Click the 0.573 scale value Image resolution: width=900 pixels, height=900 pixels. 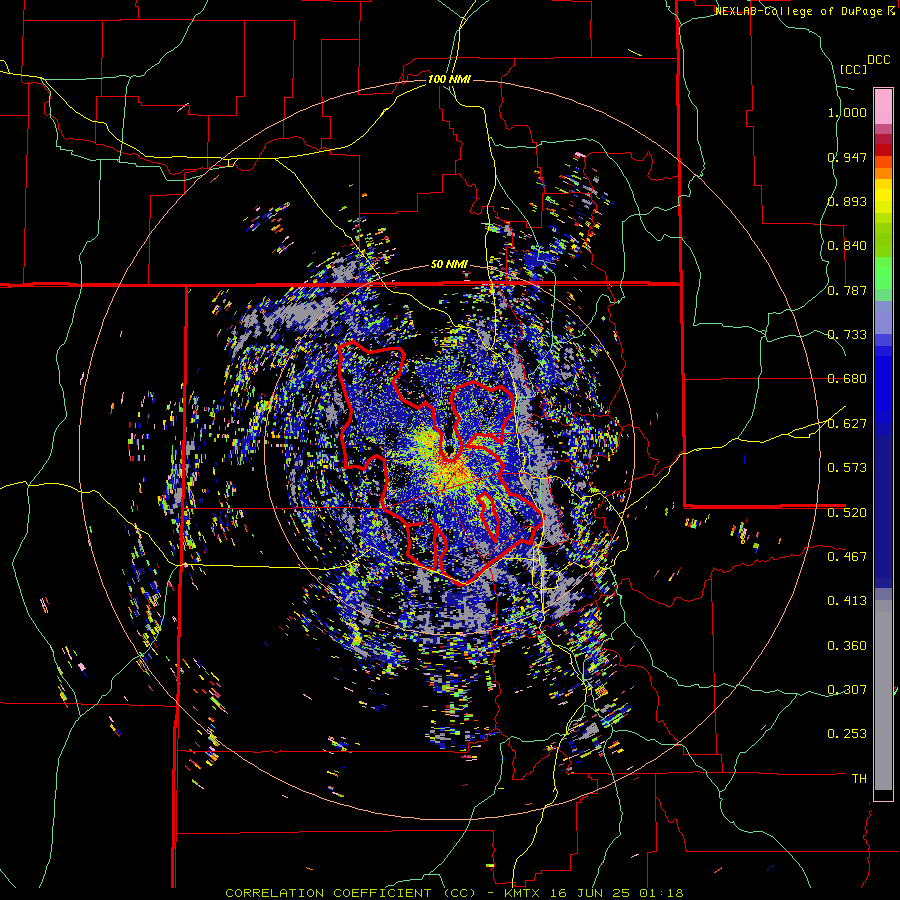click(847, 467)
